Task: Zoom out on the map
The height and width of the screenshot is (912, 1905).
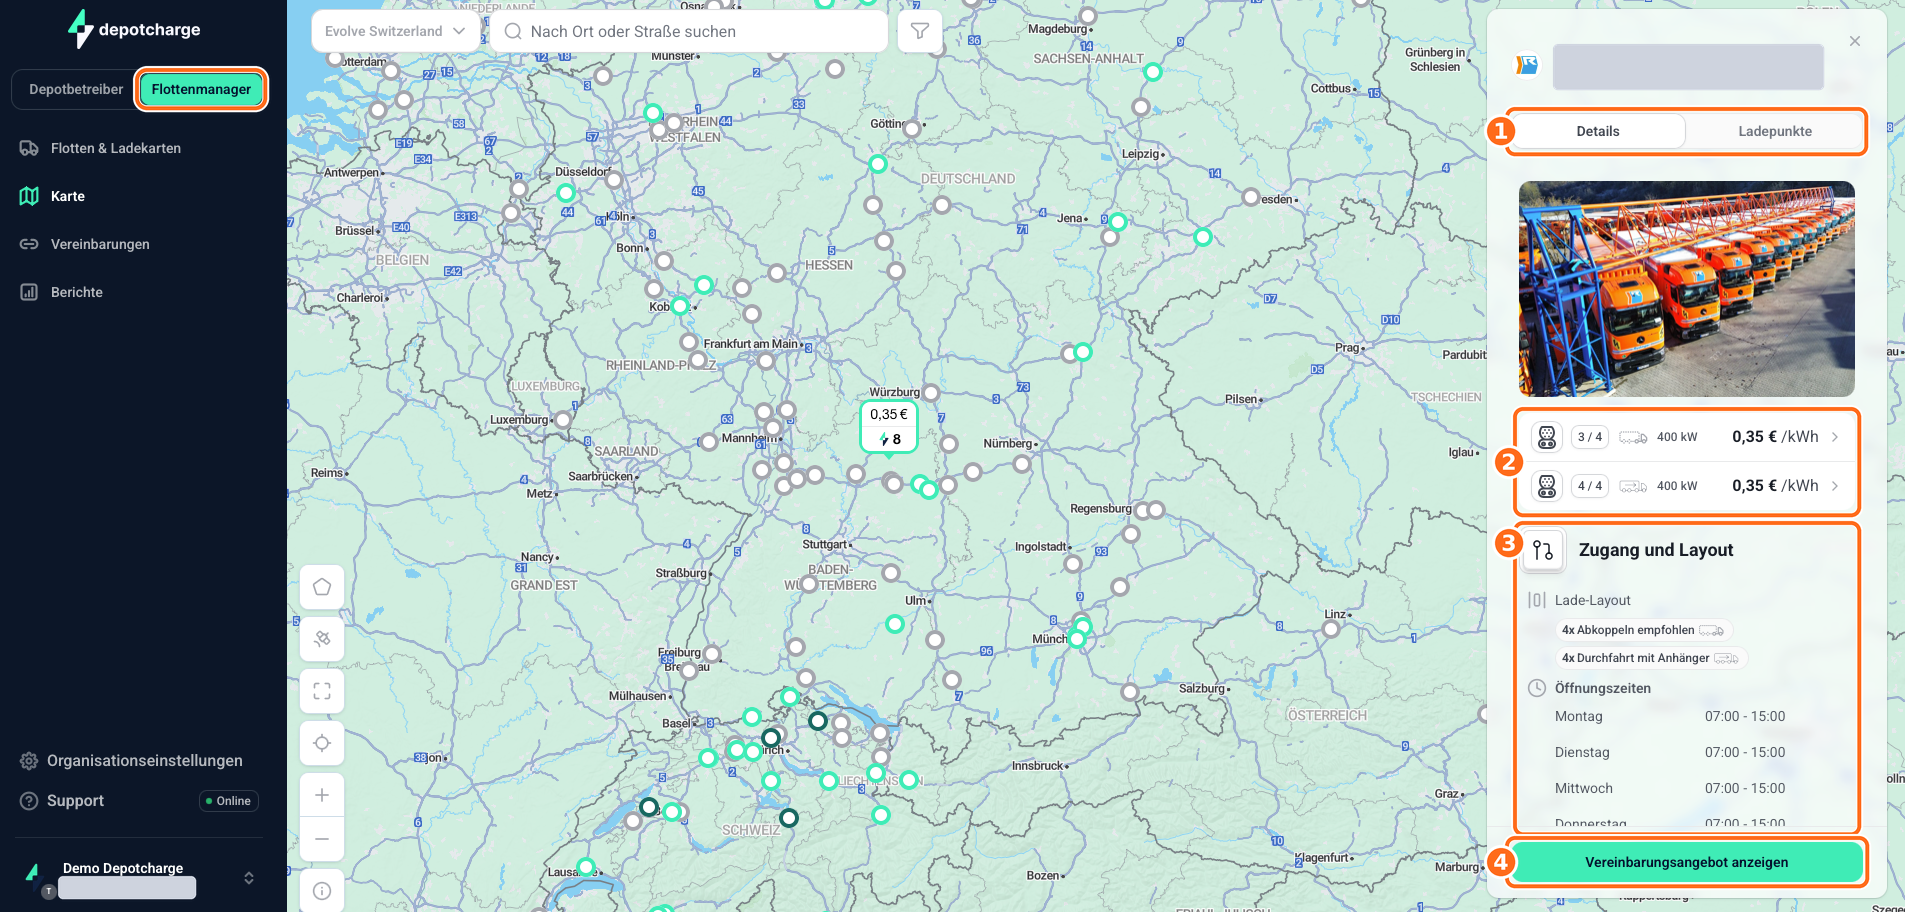Action: 322,839
